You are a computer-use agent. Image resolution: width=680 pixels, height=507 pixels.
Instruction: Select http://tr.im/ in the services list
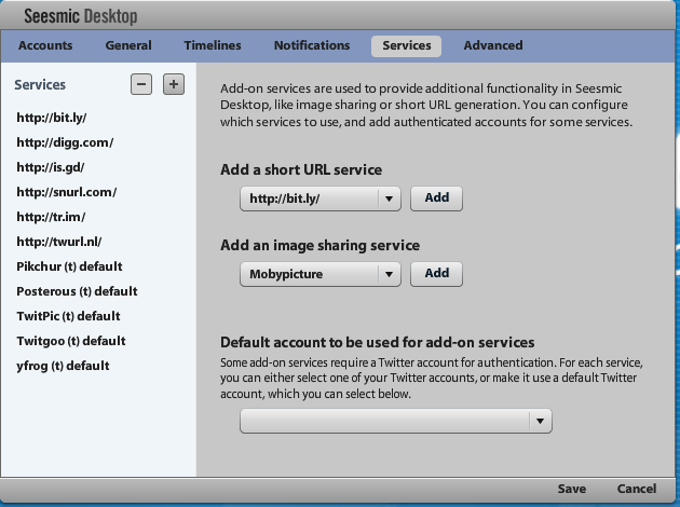click(51, 217)
